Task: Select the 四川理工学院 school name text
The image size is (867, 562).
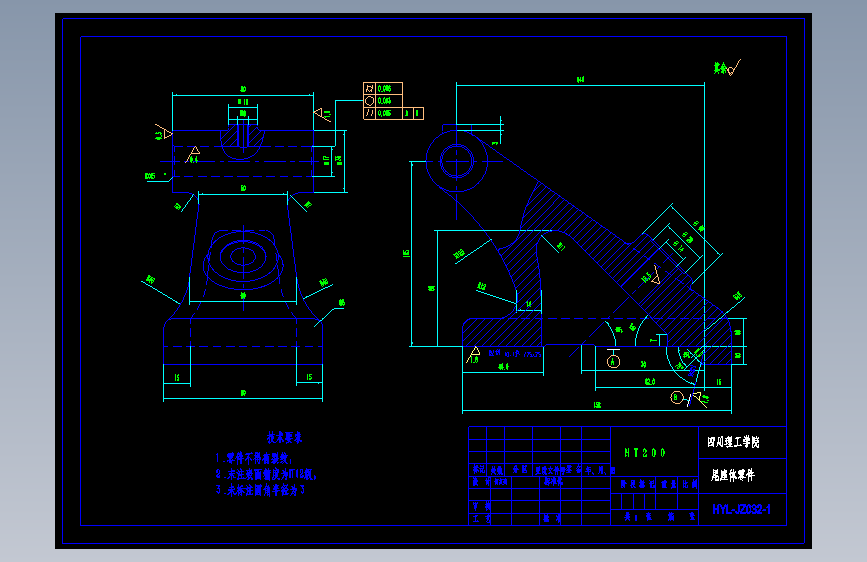Action: click(x=733, y=442)
